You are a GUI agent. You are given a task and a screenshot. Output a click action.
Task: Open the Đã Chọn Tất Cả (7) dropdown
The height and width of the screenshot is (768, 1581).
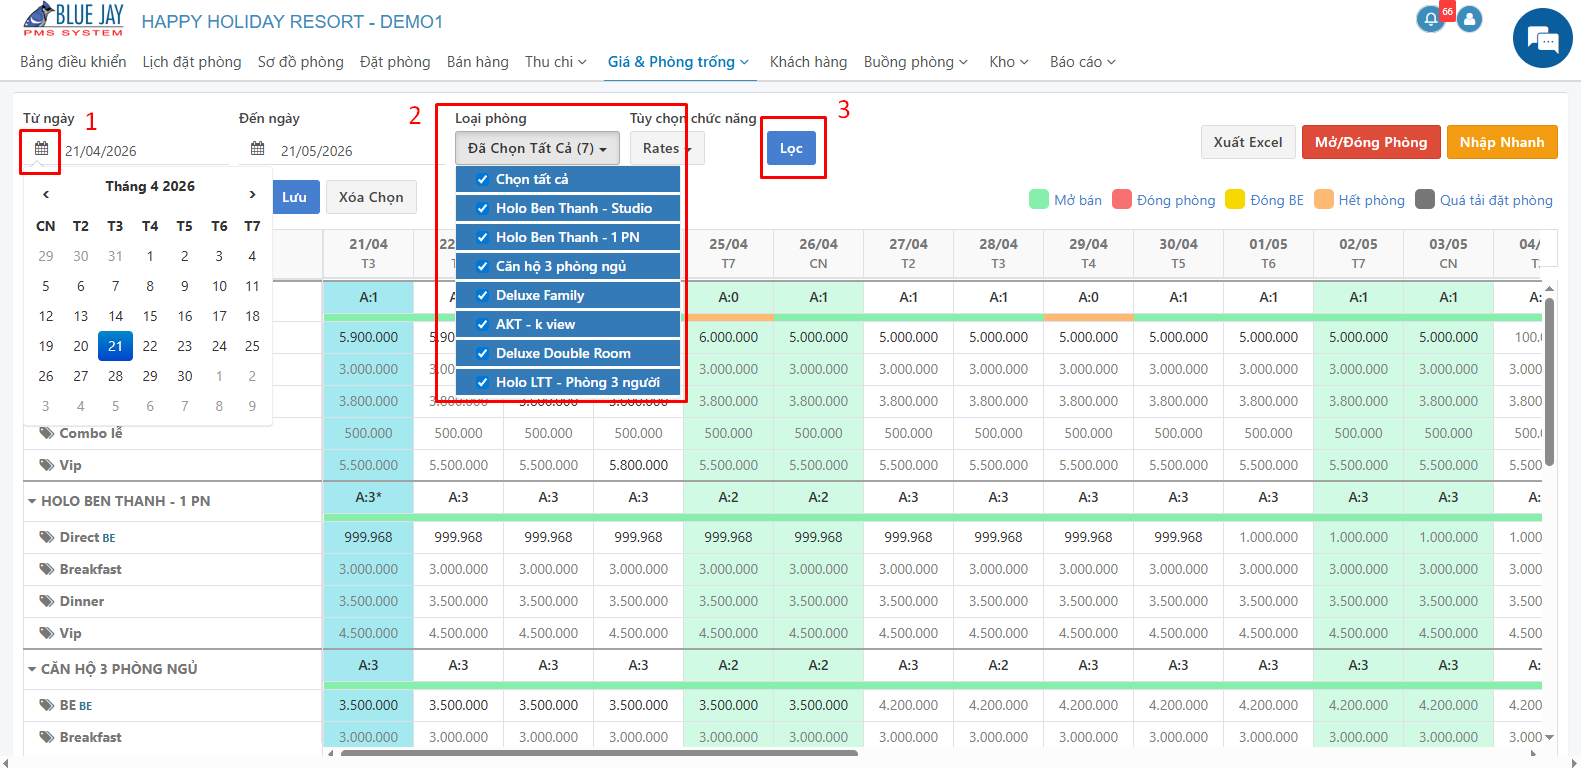tap(537, 148)
